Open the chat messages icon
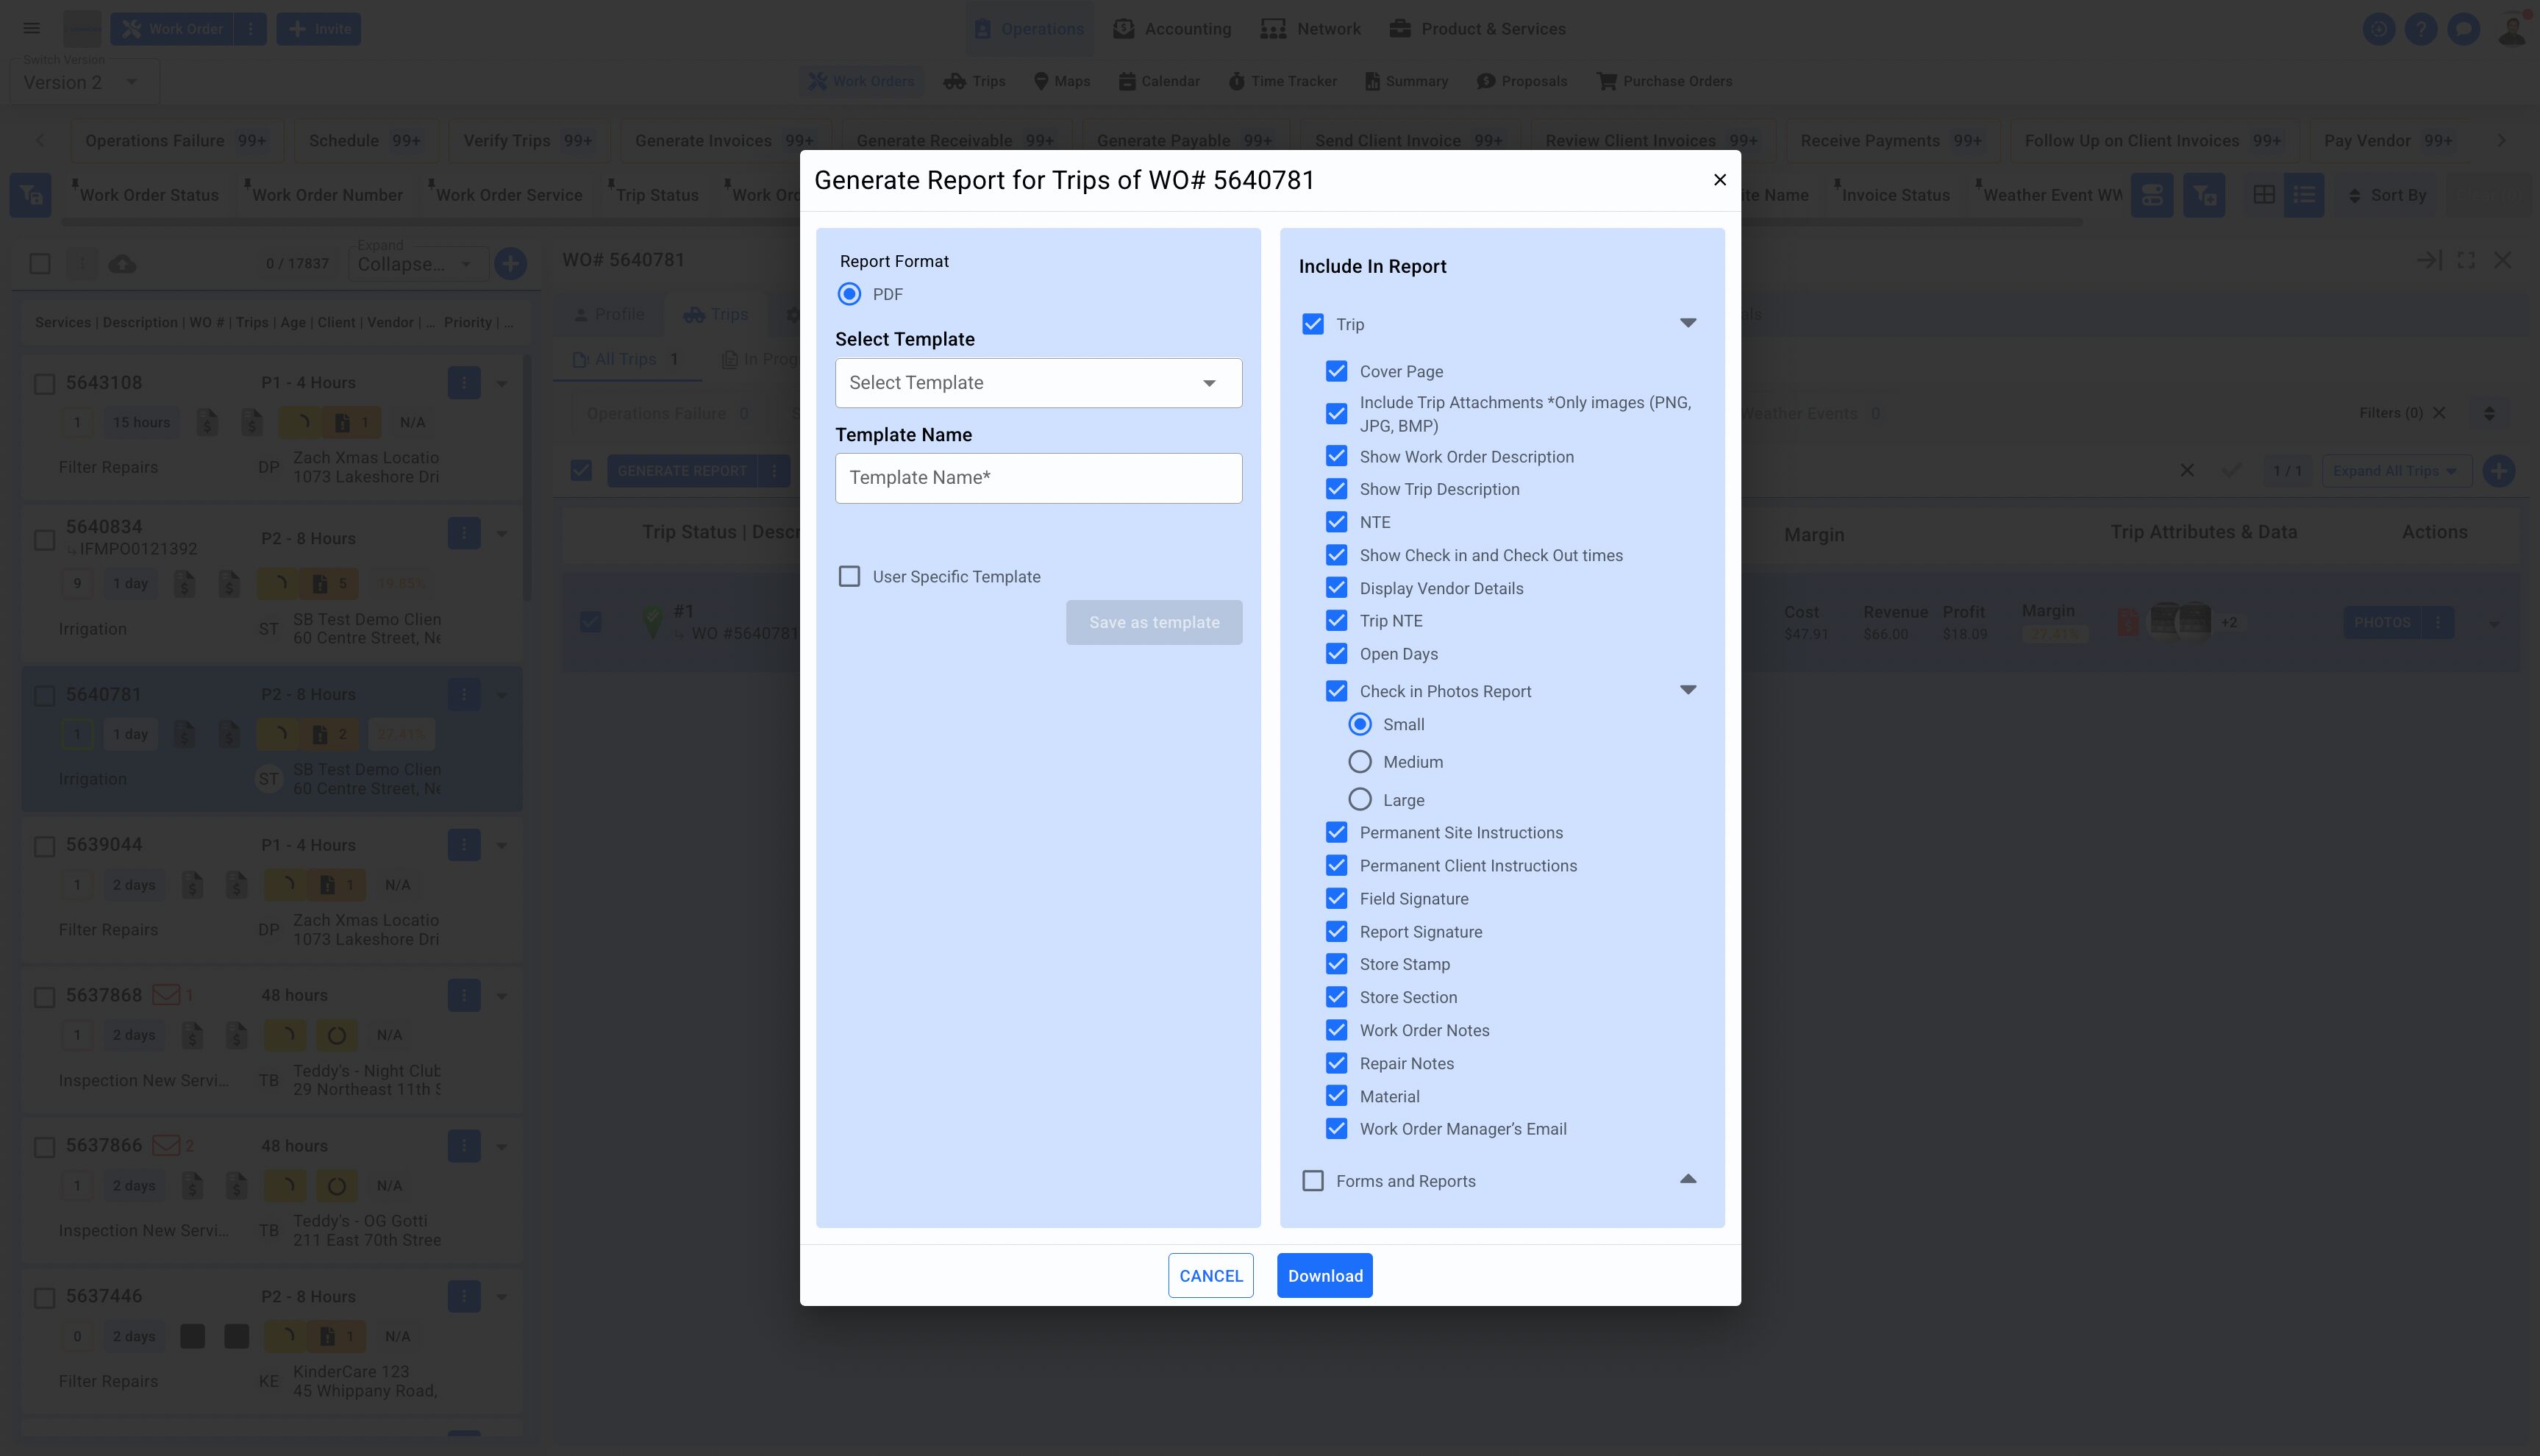 (2463, 29)
